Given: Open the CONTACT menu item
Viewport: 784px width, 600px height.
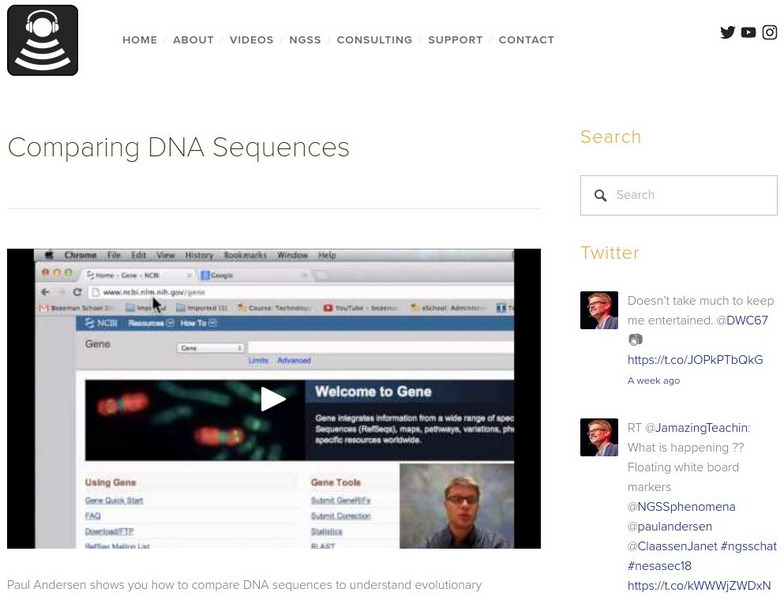Looking at the screenshot, I should click(526, 40).
